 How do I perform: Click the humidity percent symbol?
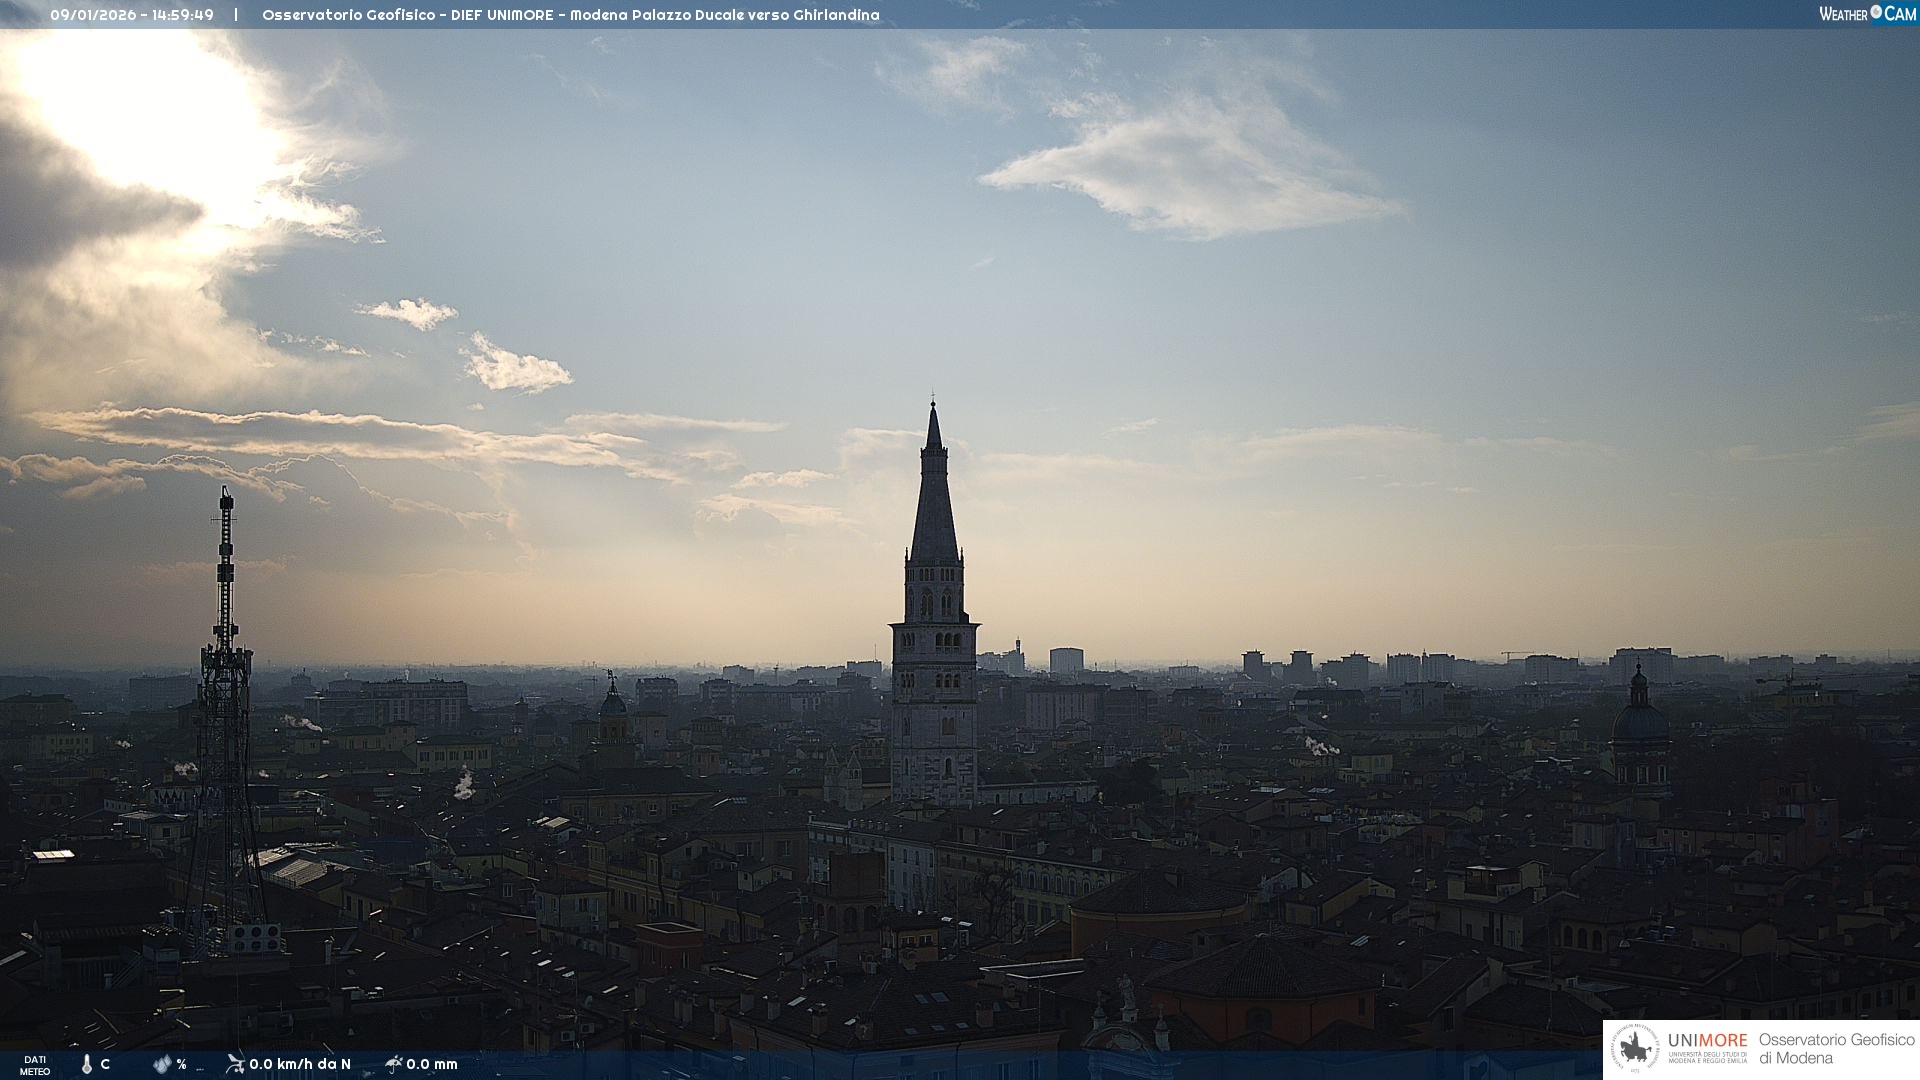point(182,1064)
